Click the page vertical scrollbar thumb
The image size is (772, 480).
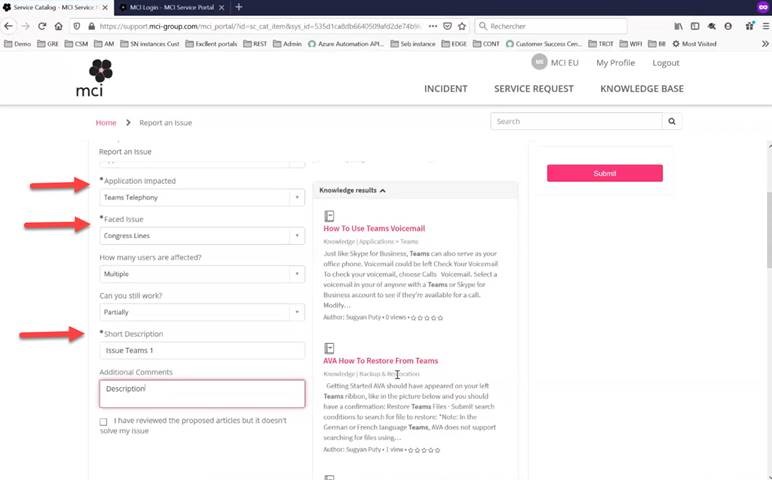tap(769, 229)
